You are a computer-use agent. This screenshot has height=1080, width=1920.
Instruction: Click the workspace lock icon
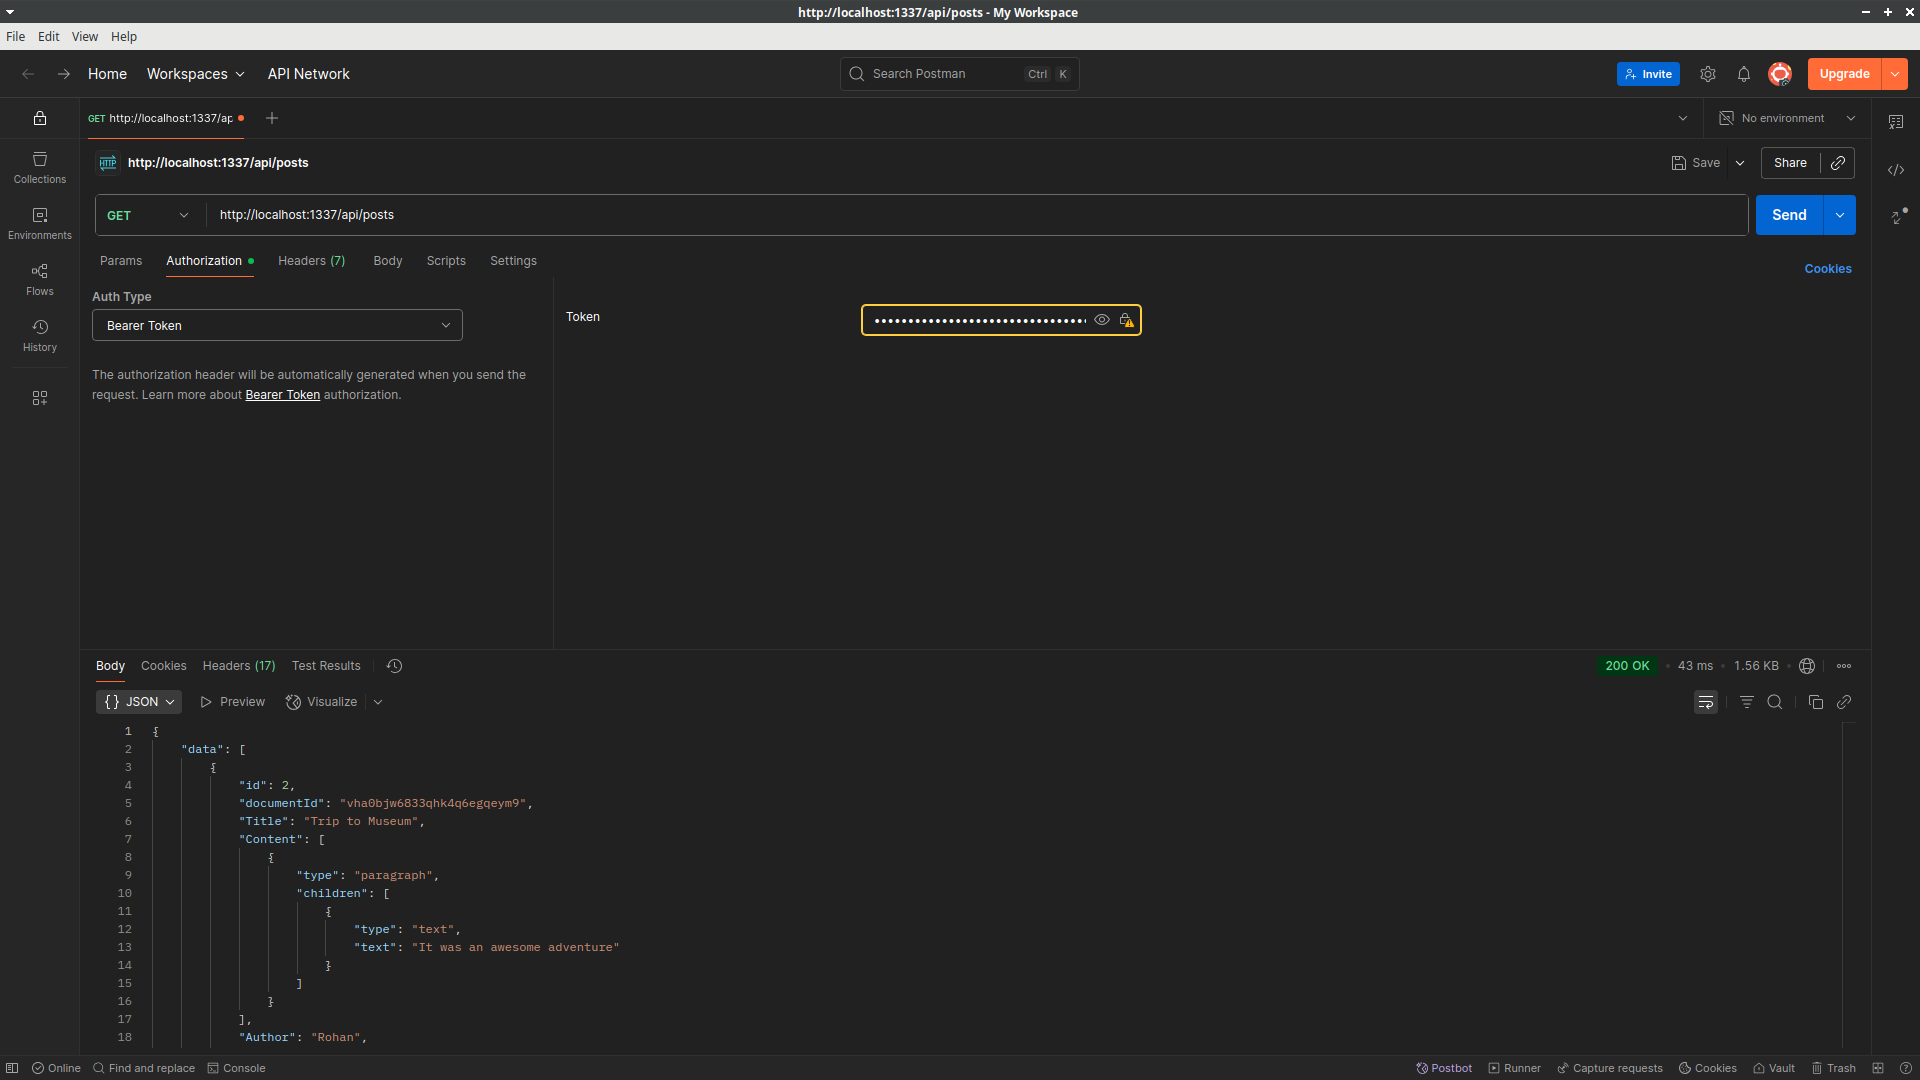click(x=40, y=118)
